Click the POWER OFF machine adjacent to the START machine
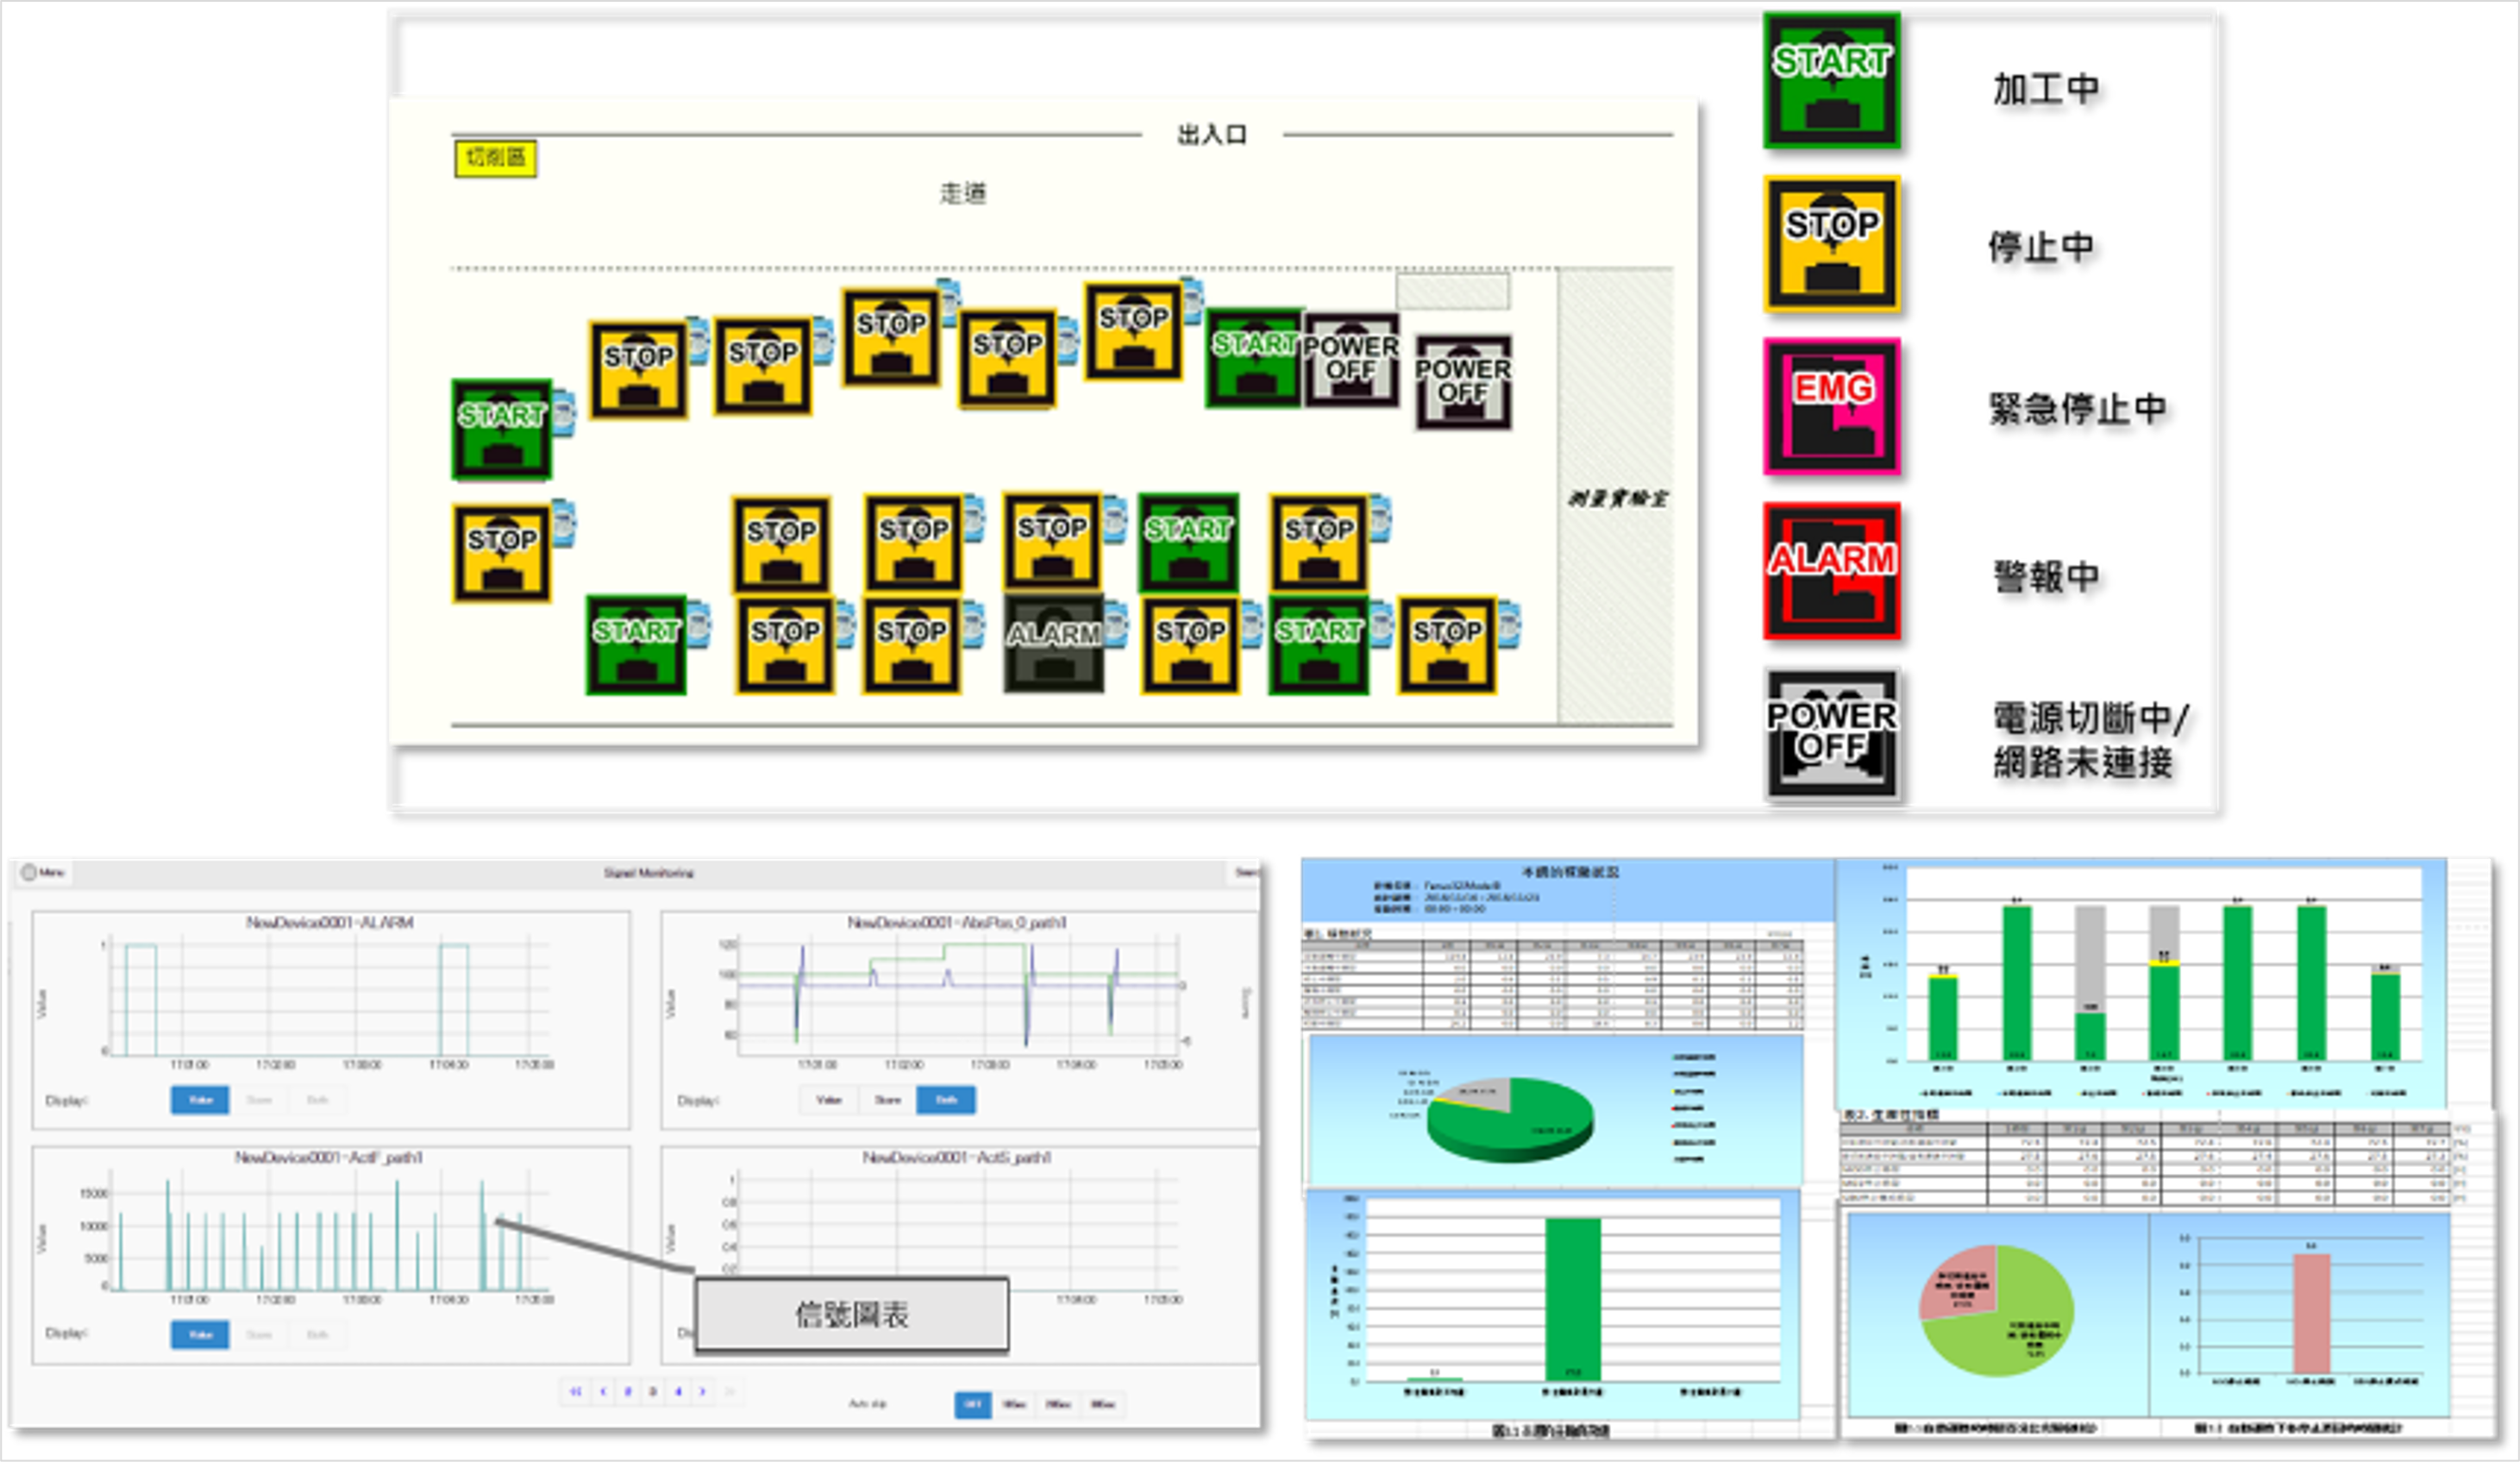The image size is (2520, 1462). click(x=1351, y=360)
